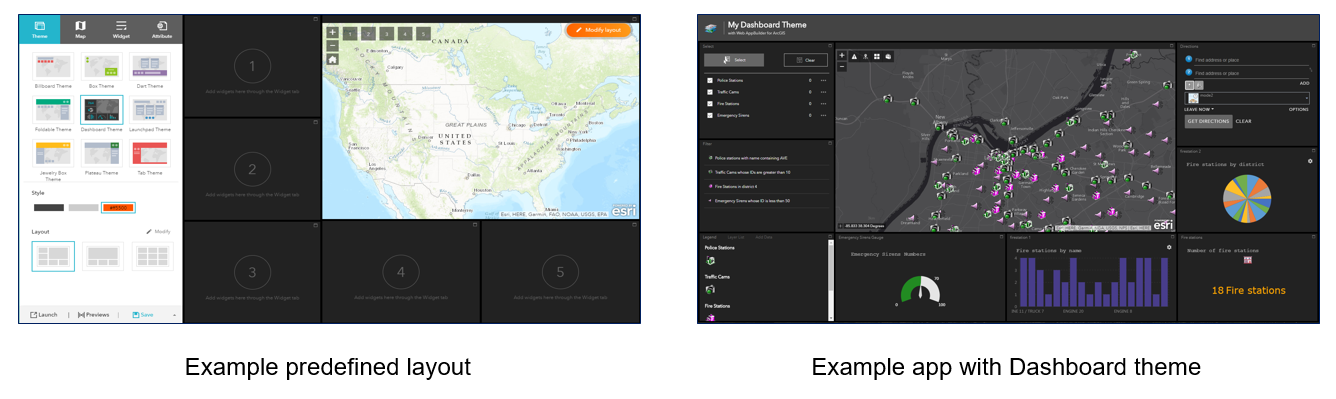Toggle the Traffic Cams layer checkbox
The image size is (1336, 399).
[x=710, y=91]
